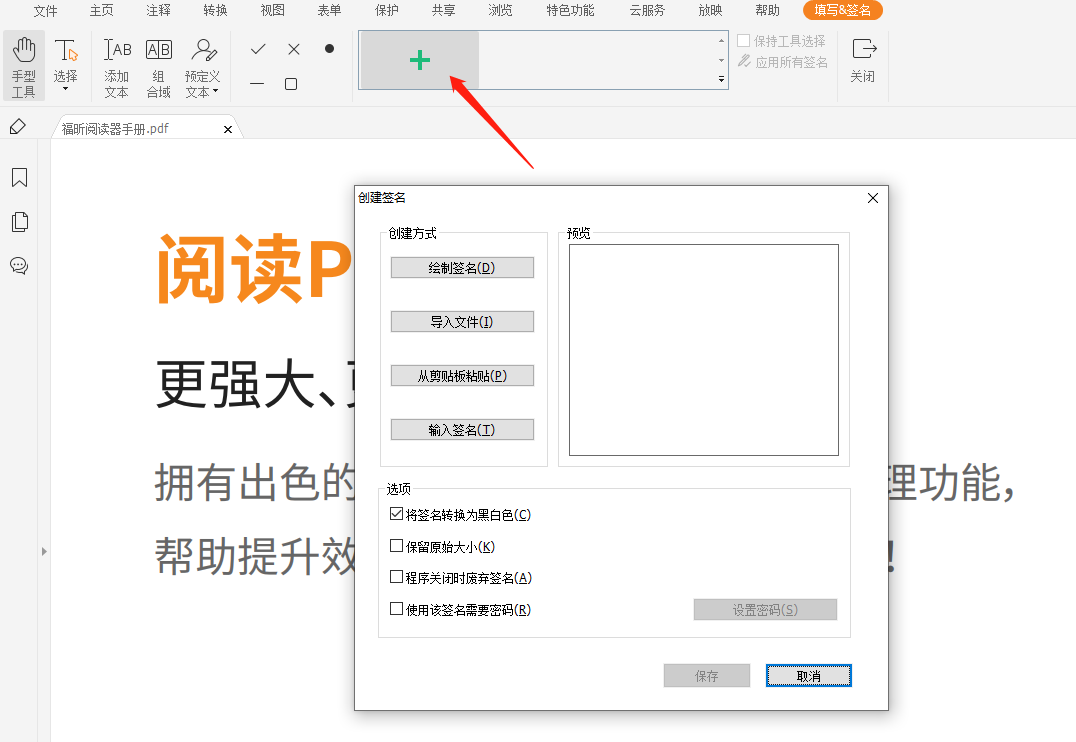
Task: Click the 导入文件(I) button
Action: pos(462,322)
